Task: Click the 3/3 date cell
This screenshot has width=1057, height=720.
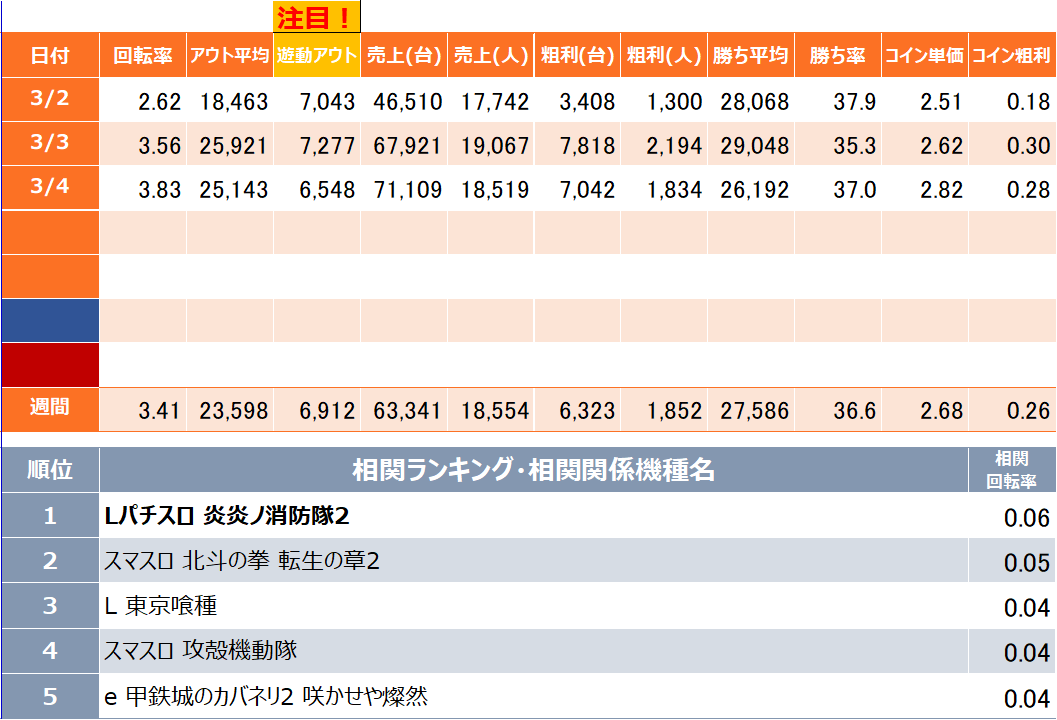Action: pos(50,143)
